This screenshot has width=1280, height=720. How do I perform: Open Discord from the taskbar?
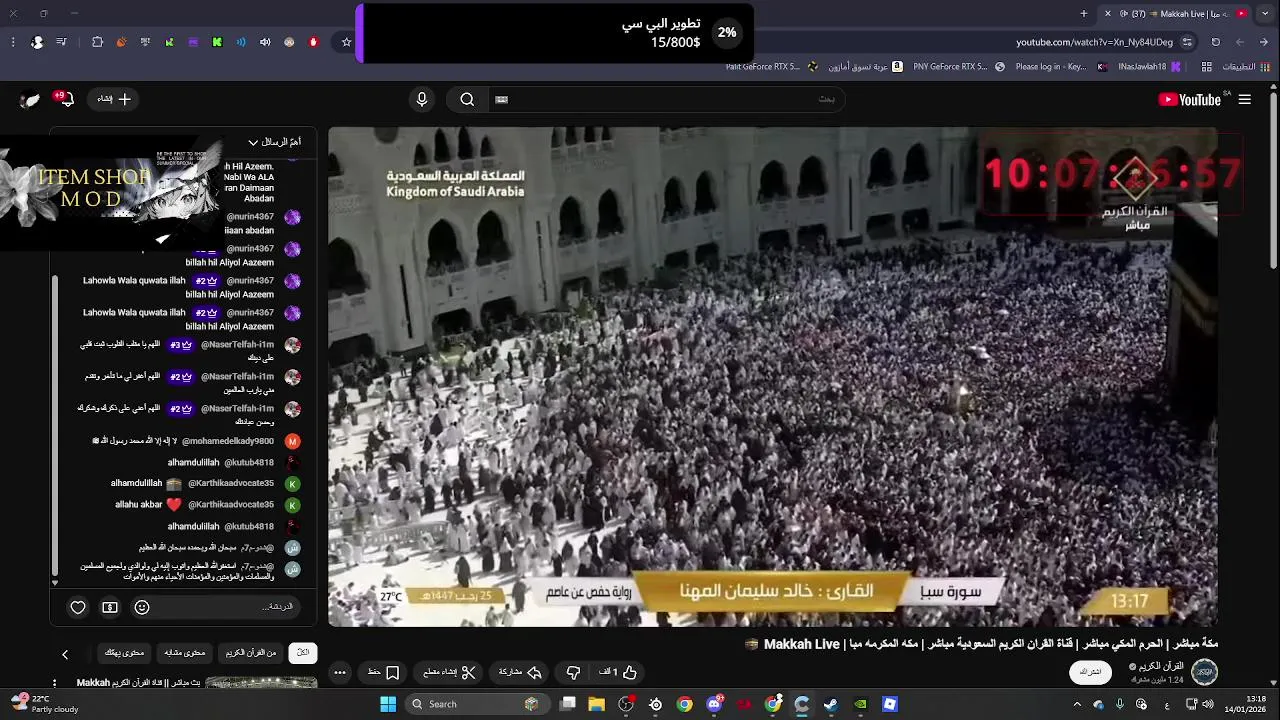point(714,704)
